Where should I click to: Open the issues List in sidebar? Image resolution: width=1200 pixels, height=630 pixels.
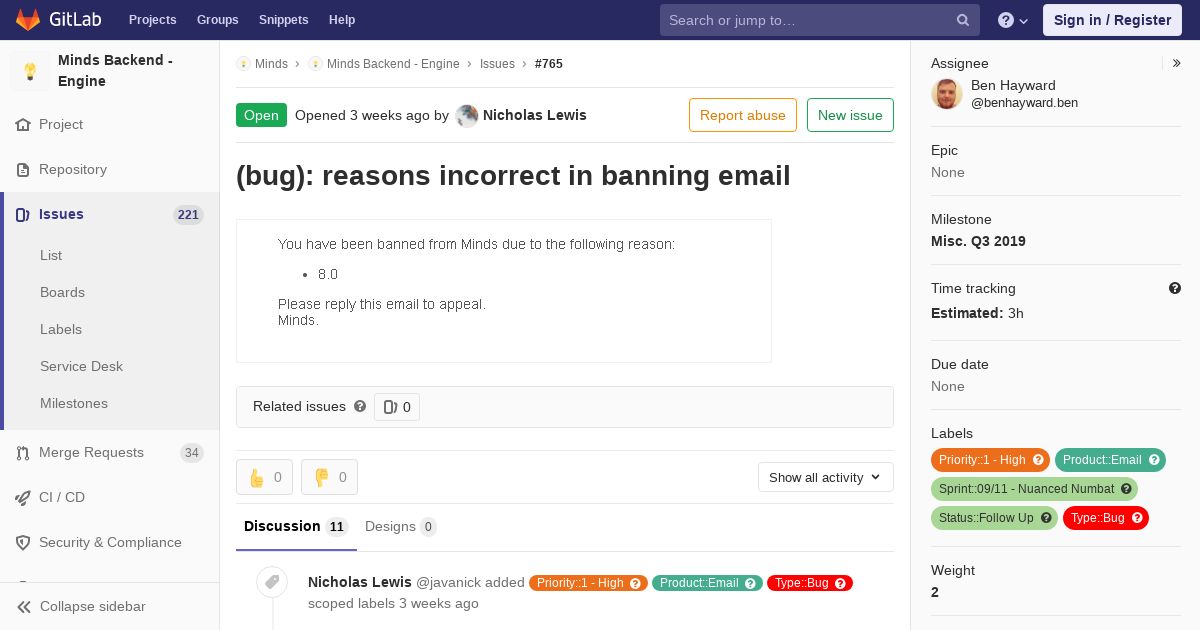click(x=51, y=255)
